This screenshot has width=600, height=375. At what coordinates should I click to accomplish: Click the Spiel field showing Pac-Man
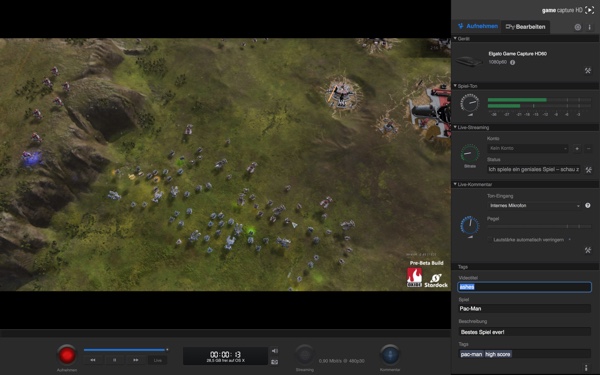click(524, 308)
